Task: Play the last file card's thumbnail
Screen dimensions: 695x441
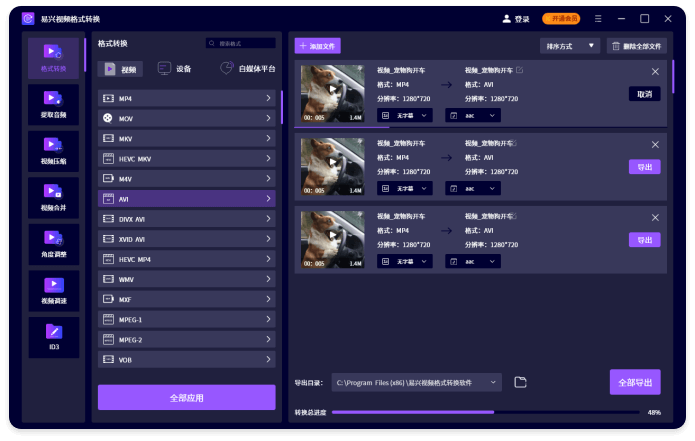Action: pyautogui.click(x=332, y=235)
